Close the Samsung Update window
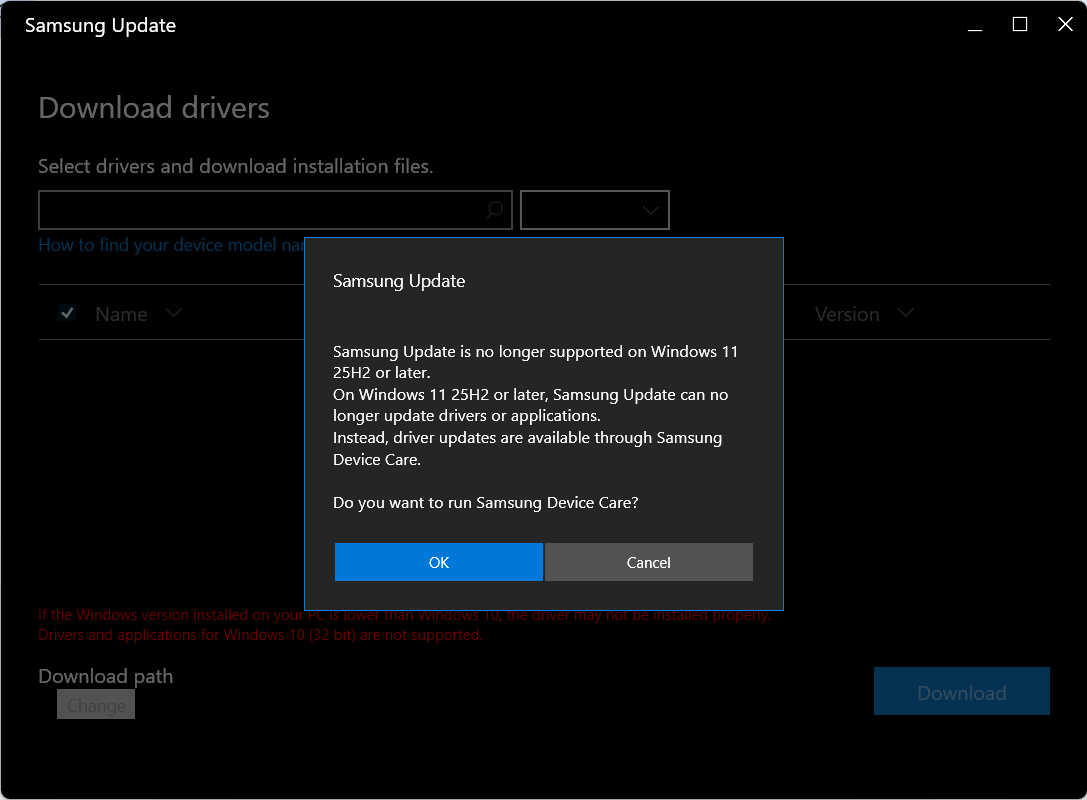This screenshot has height=800, width=1087. pyautogui.click(x=1066, y=25)
